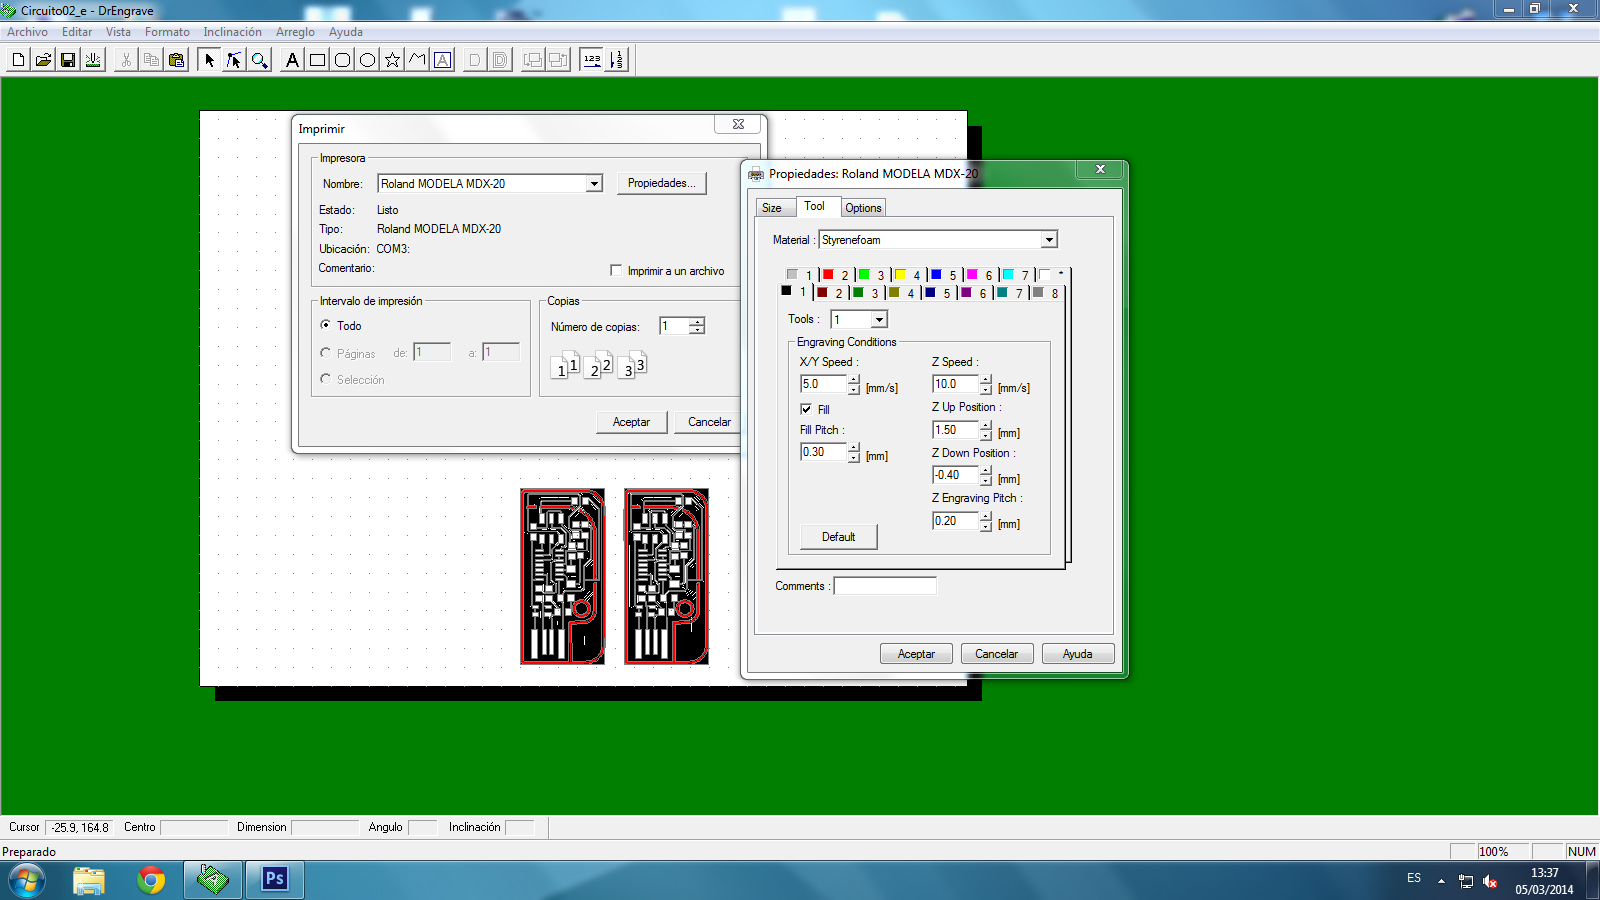Image resolution: width=1600 pixels, height=900 pixels.
Task: Click the horizontal 123 text direction icon
Action: [x=592, y=60]
